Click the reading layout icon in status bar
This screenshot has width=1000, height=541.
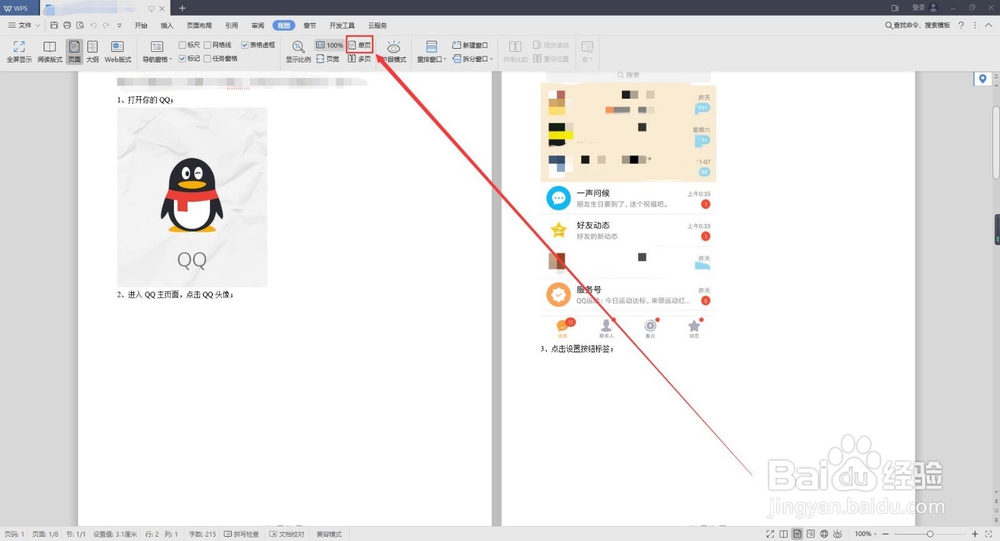[x=784, y=534]
